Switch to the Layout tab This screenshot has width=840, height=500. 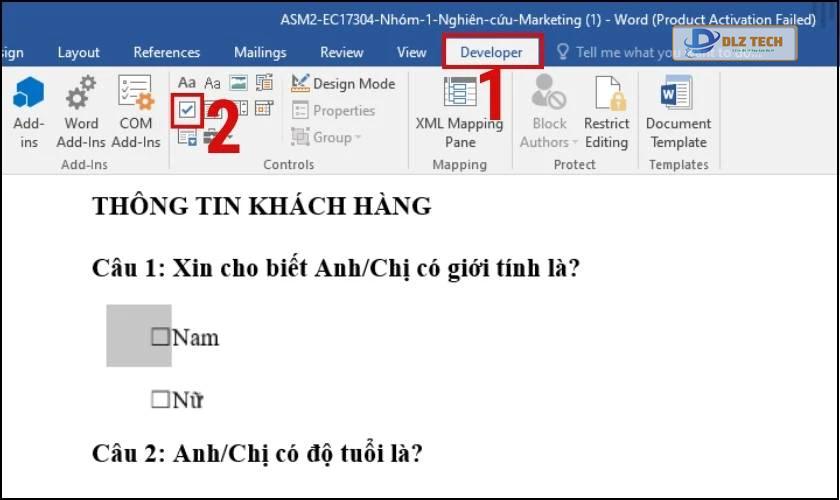pos(78,53)
